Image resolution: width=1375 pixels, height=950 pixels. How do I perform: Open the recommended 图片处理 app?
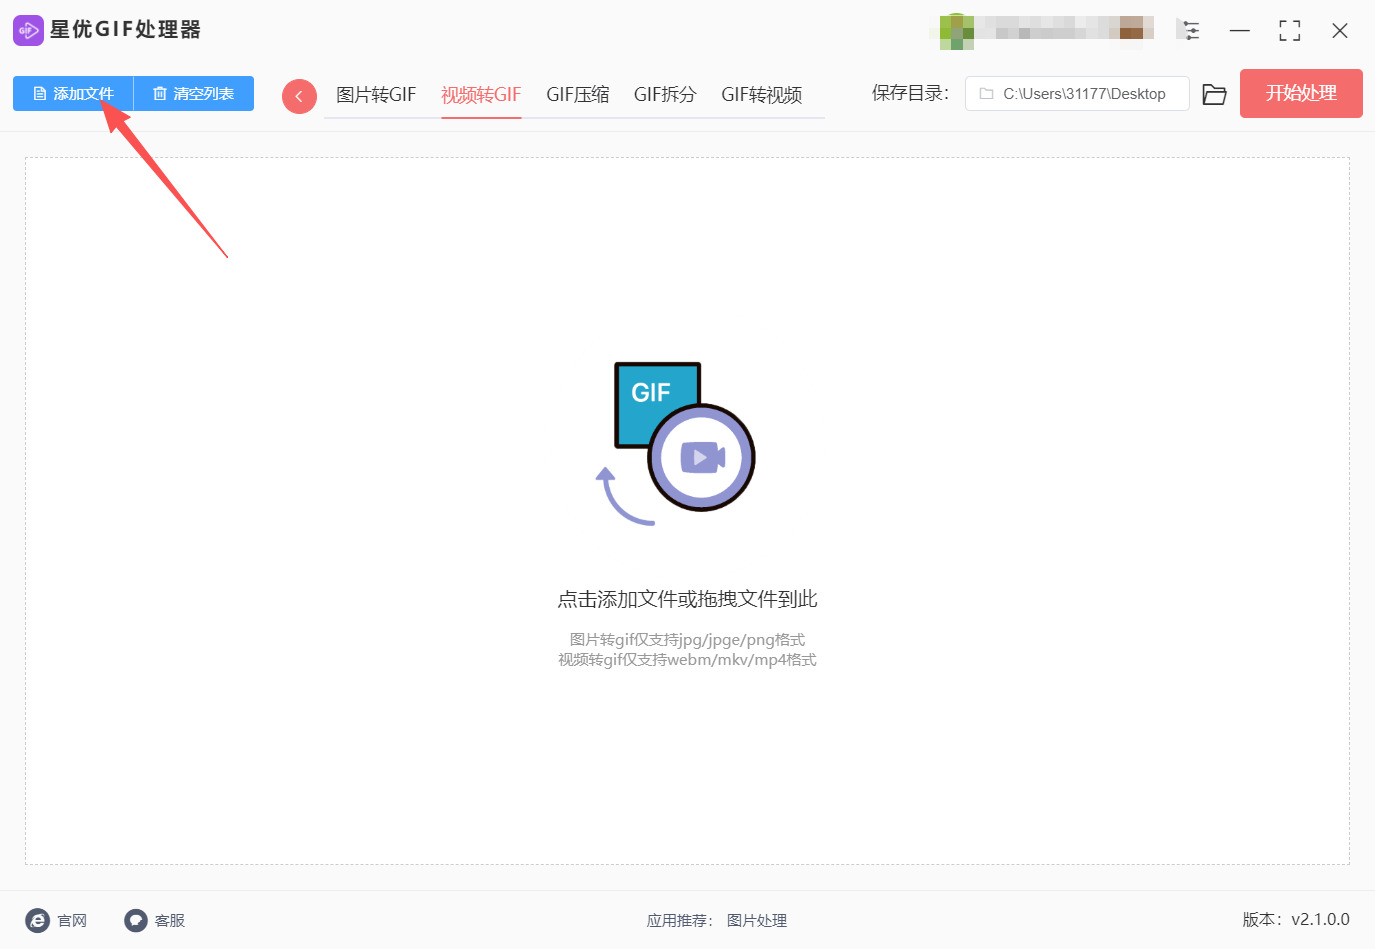point(757,921)
